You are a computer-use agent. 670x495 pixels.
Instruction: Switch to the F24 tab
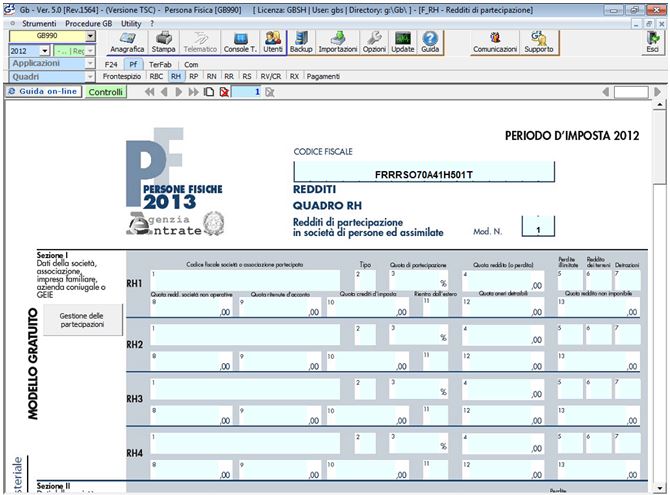point(111,65)
